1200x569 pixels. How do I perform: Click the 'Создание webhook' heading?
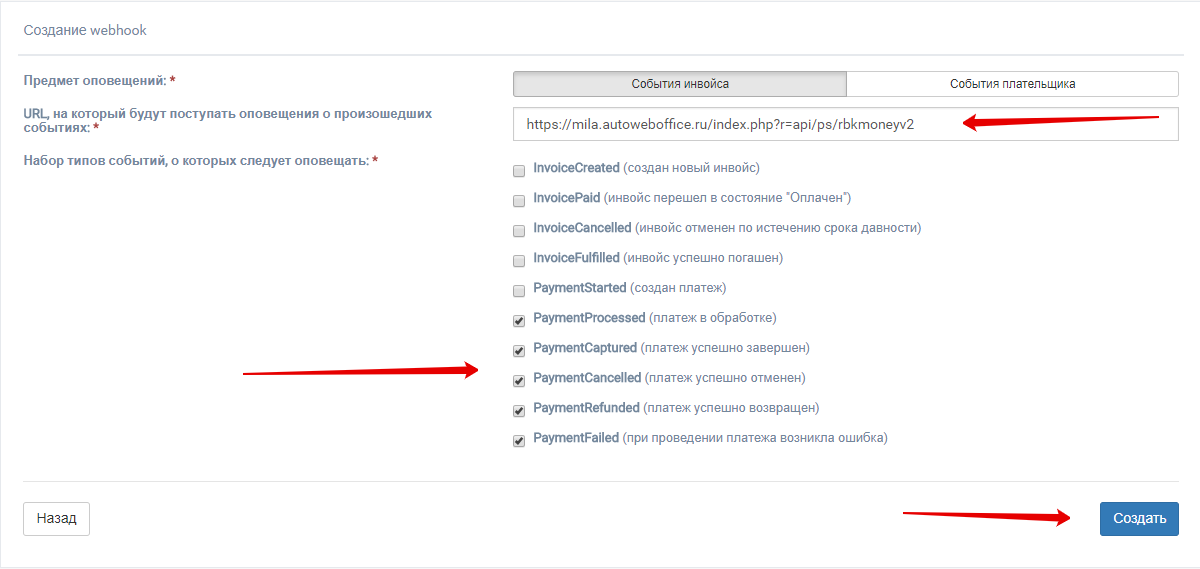[85, 30]
